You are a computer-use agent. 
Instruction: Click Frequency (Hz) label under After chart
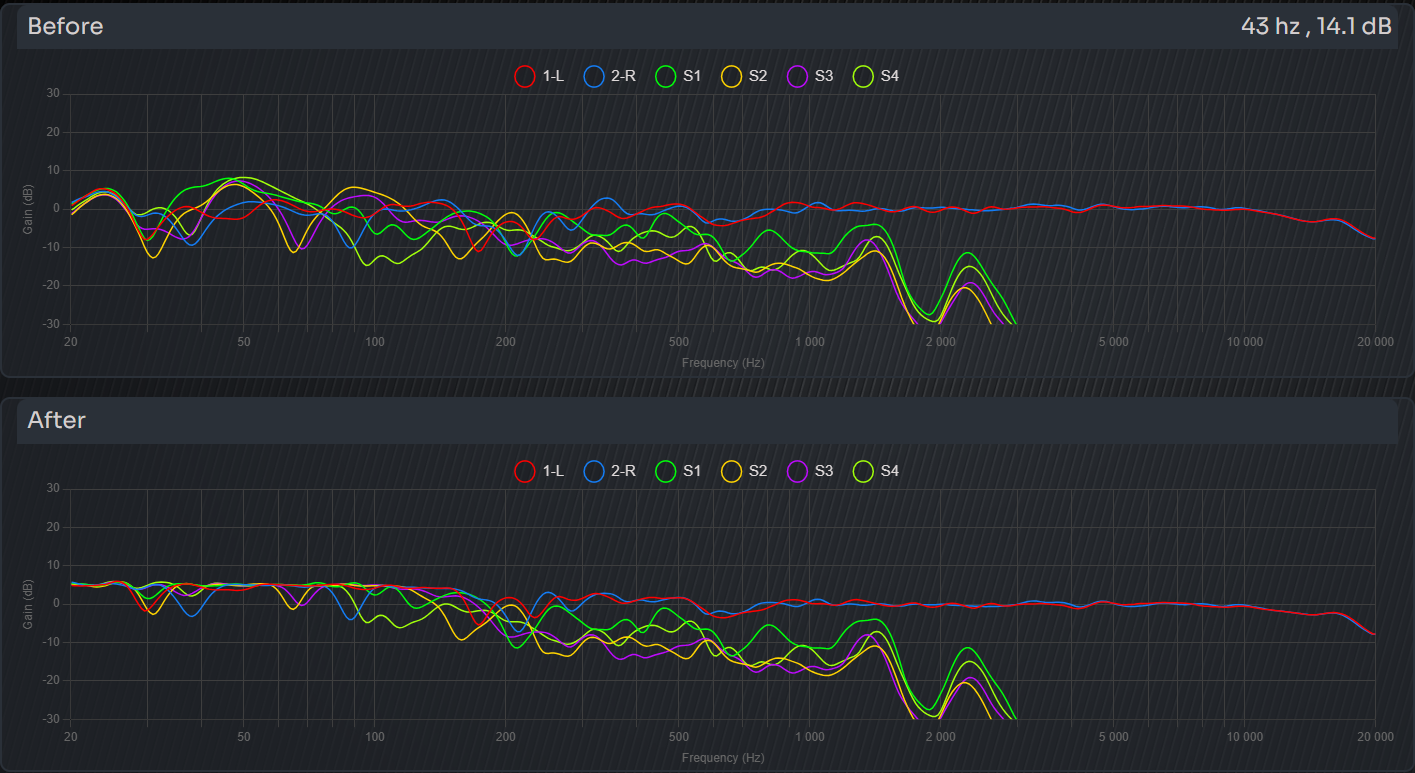click(723, 758)
